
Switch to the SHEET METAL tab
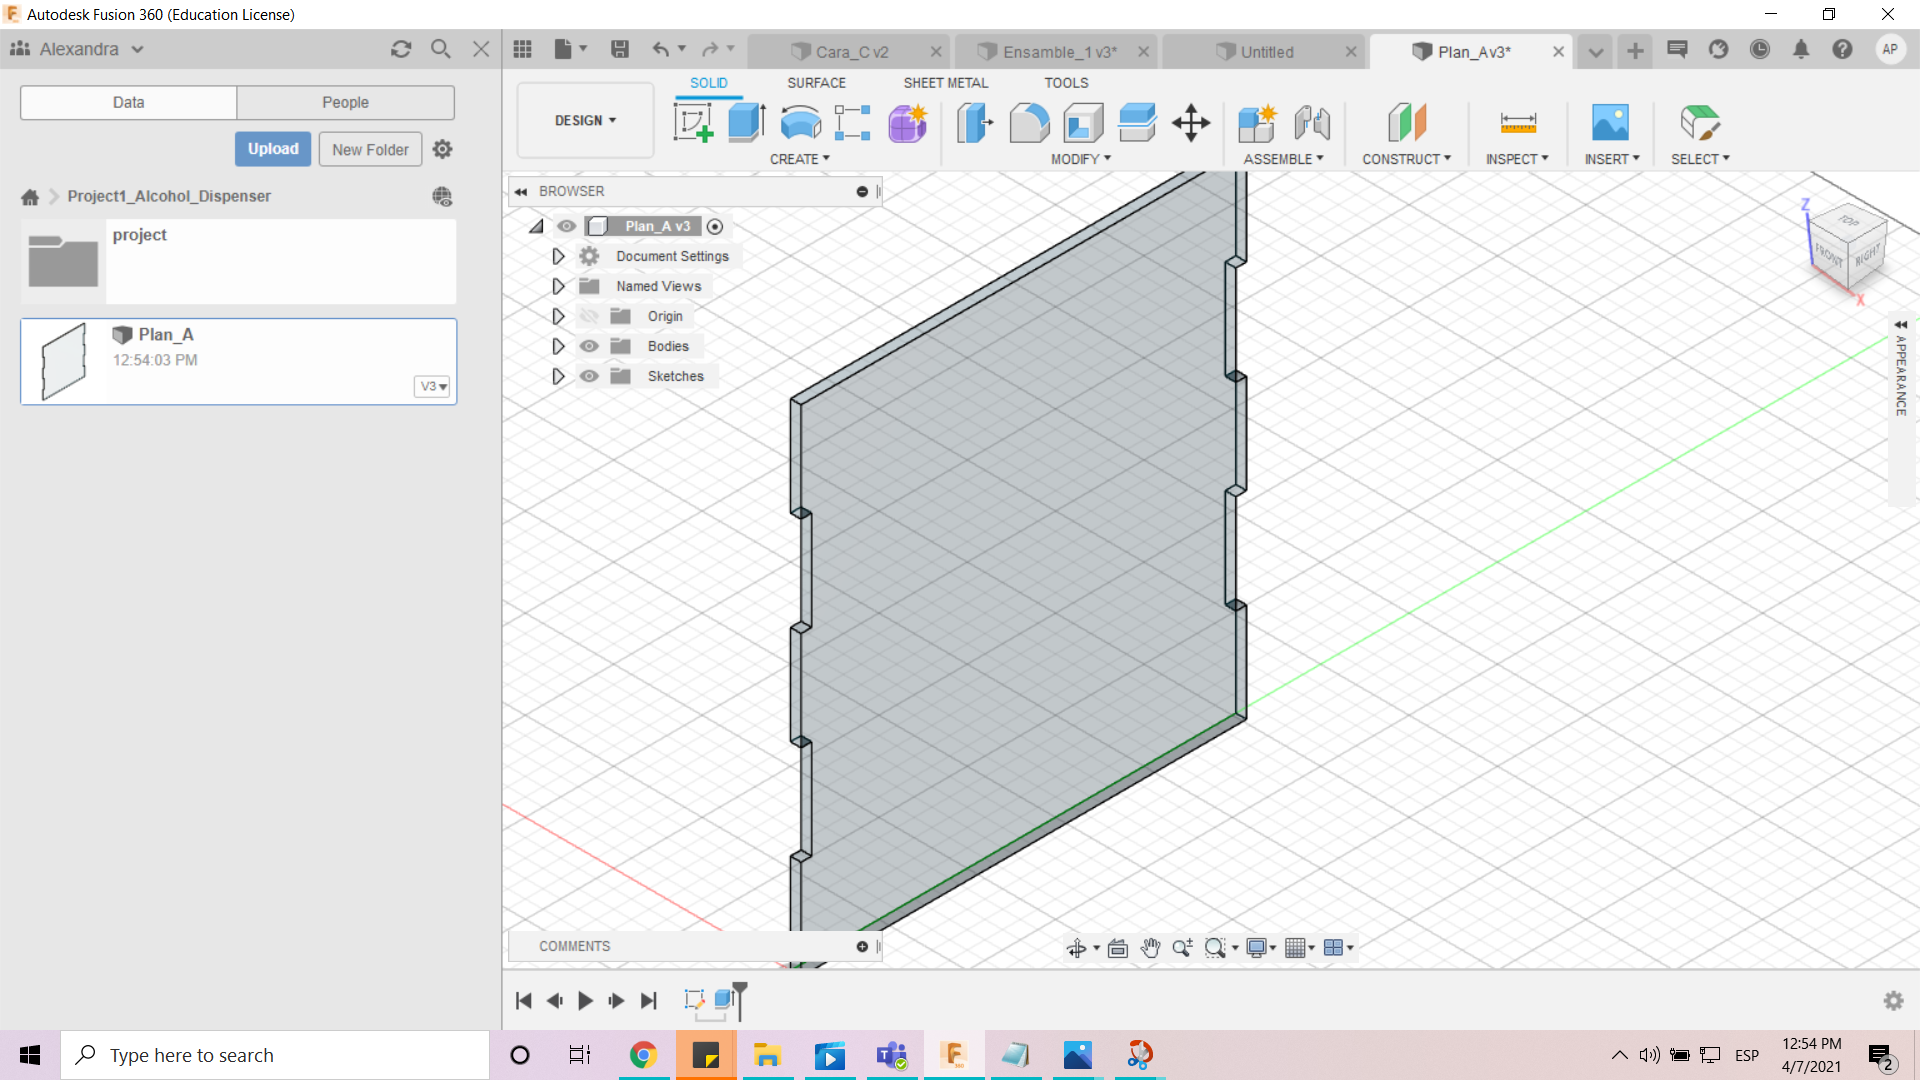coord(945,83)
